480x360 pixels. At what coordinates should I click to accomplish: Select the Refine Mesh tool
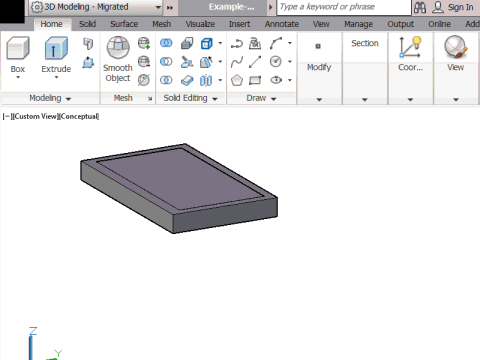[x=144, y=80]
